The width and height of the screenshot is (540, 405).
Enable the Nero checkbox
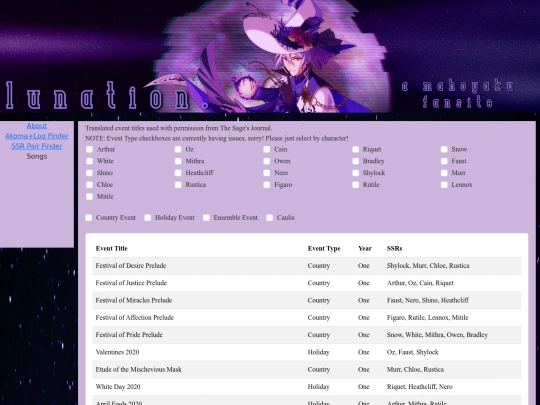pyautogui.click(x=267, y=173)
